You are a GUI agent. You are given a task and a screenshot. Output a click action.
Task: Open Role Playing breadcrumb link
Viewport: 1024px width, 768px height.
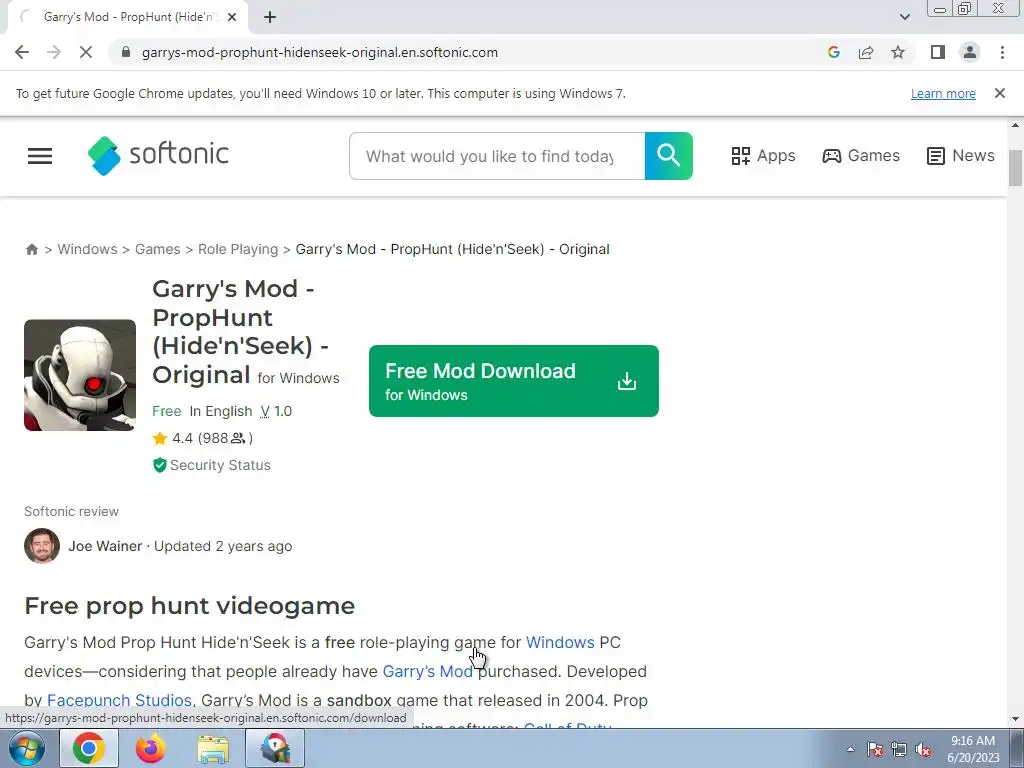[x=238, y=249]
